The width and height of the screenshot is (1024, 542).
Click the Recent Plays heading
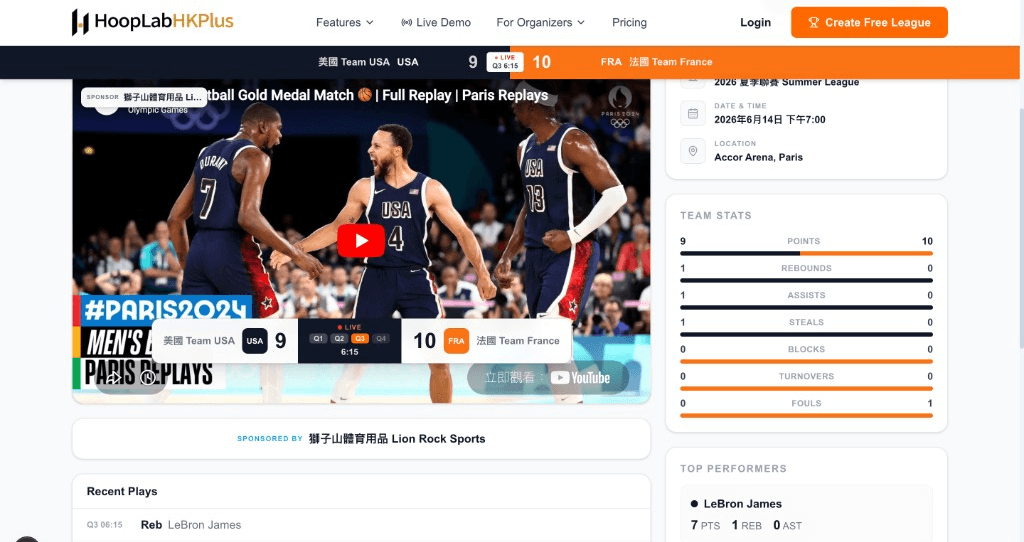pyautogui.click(x=122, y=492)
